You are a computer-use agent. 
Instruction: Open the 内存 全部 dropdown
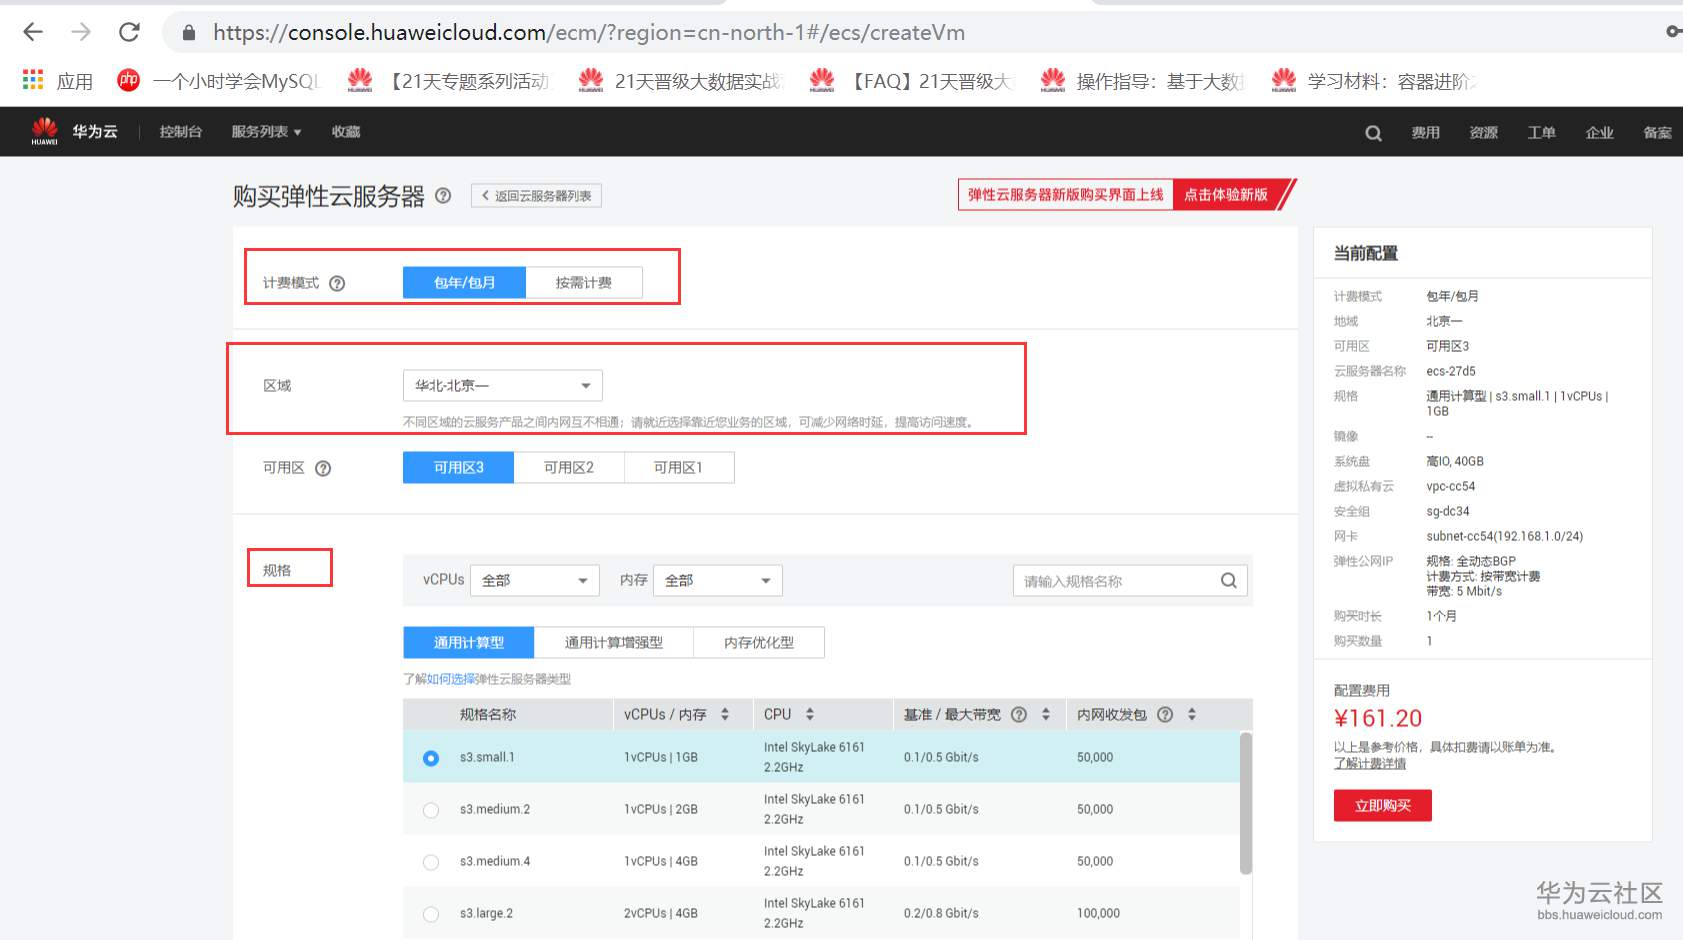click(718, 580)
